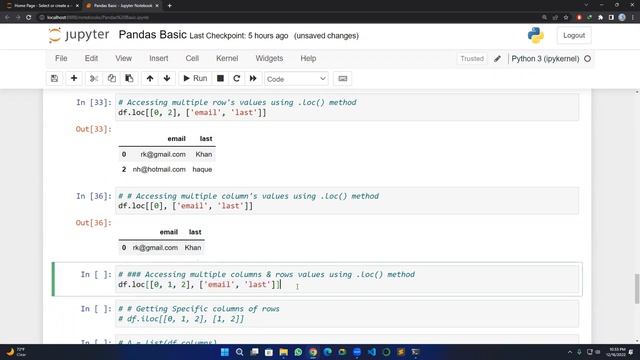This screenshot has height=360, width=640.
Task: Open a new browser tab
Action: (x=169, y=6)
